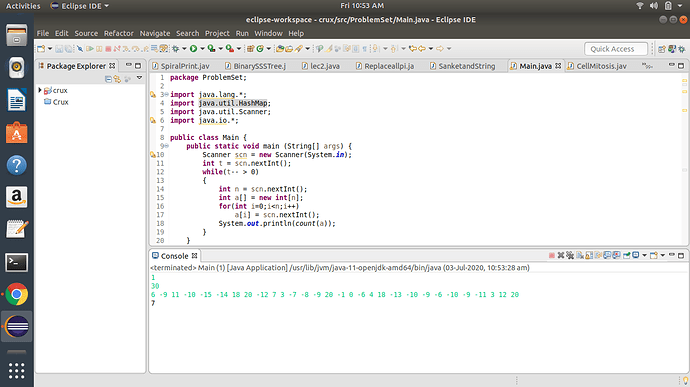690x387 pixels.
Task: Open Terminal from the Ubuntu dock
Action: pos(17,262)
